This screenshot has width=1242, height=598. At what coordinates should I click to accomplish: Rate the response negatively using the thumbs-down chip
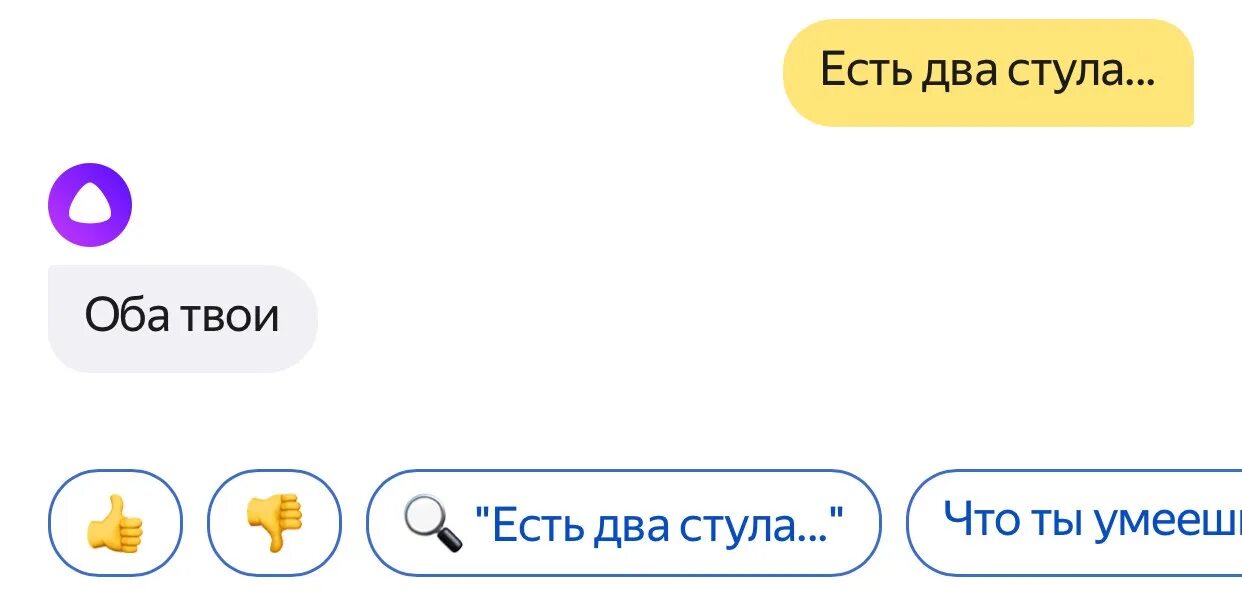point(274,523)
